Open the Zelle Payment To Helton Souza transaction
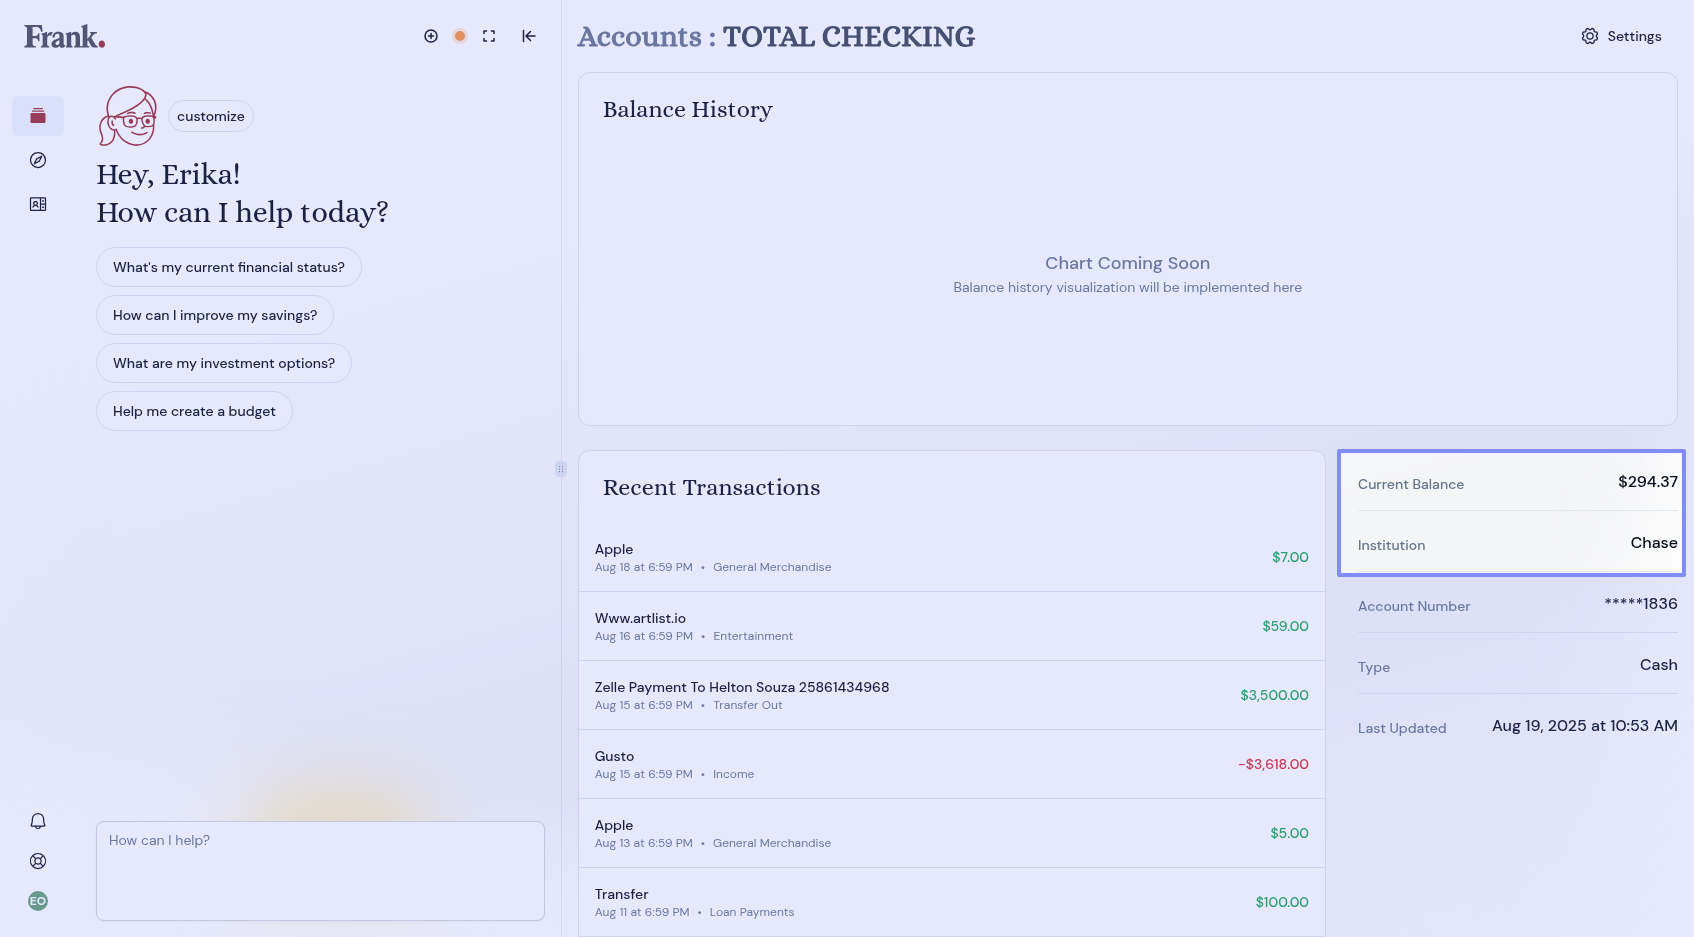Viewport: 1694px width, 937px height. (951, 695)
